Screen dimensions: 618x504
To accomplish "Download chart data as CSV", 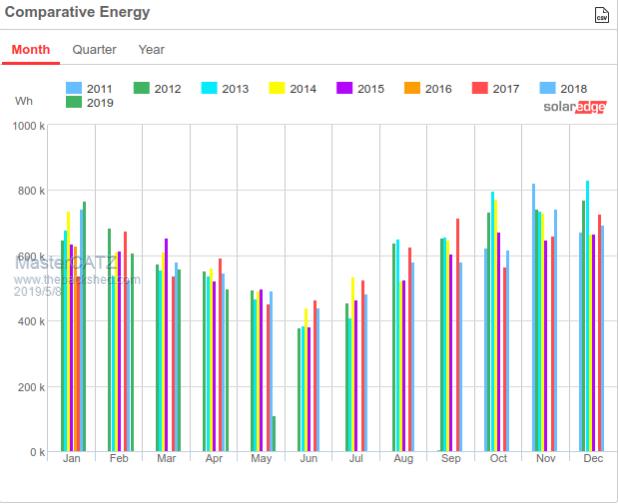I will click(600, 15).
